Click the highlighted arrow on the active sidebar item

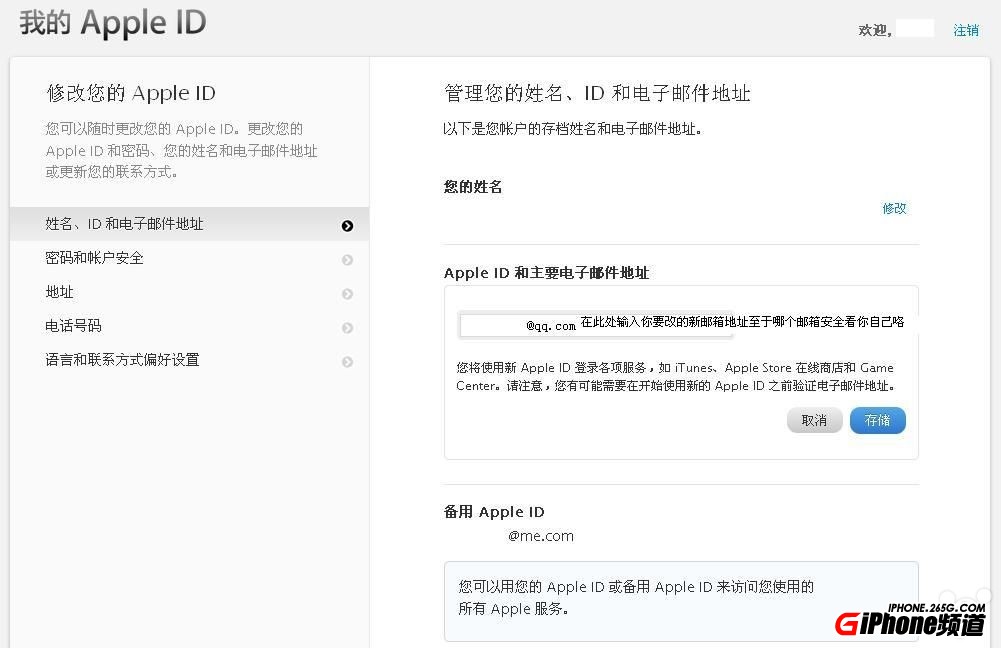(x=347, y=226)
